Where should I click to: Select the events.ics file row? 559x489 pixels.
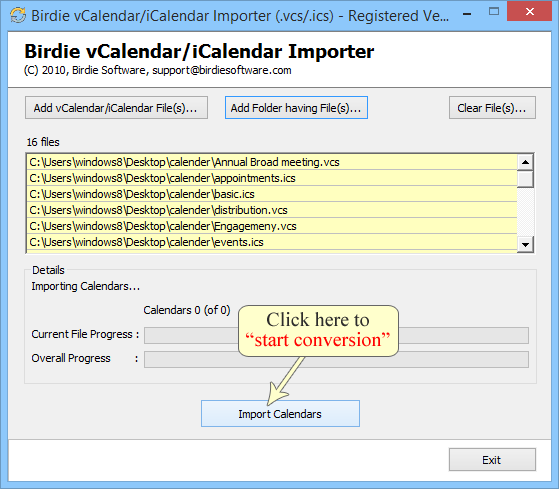click(x=272, y=242)
